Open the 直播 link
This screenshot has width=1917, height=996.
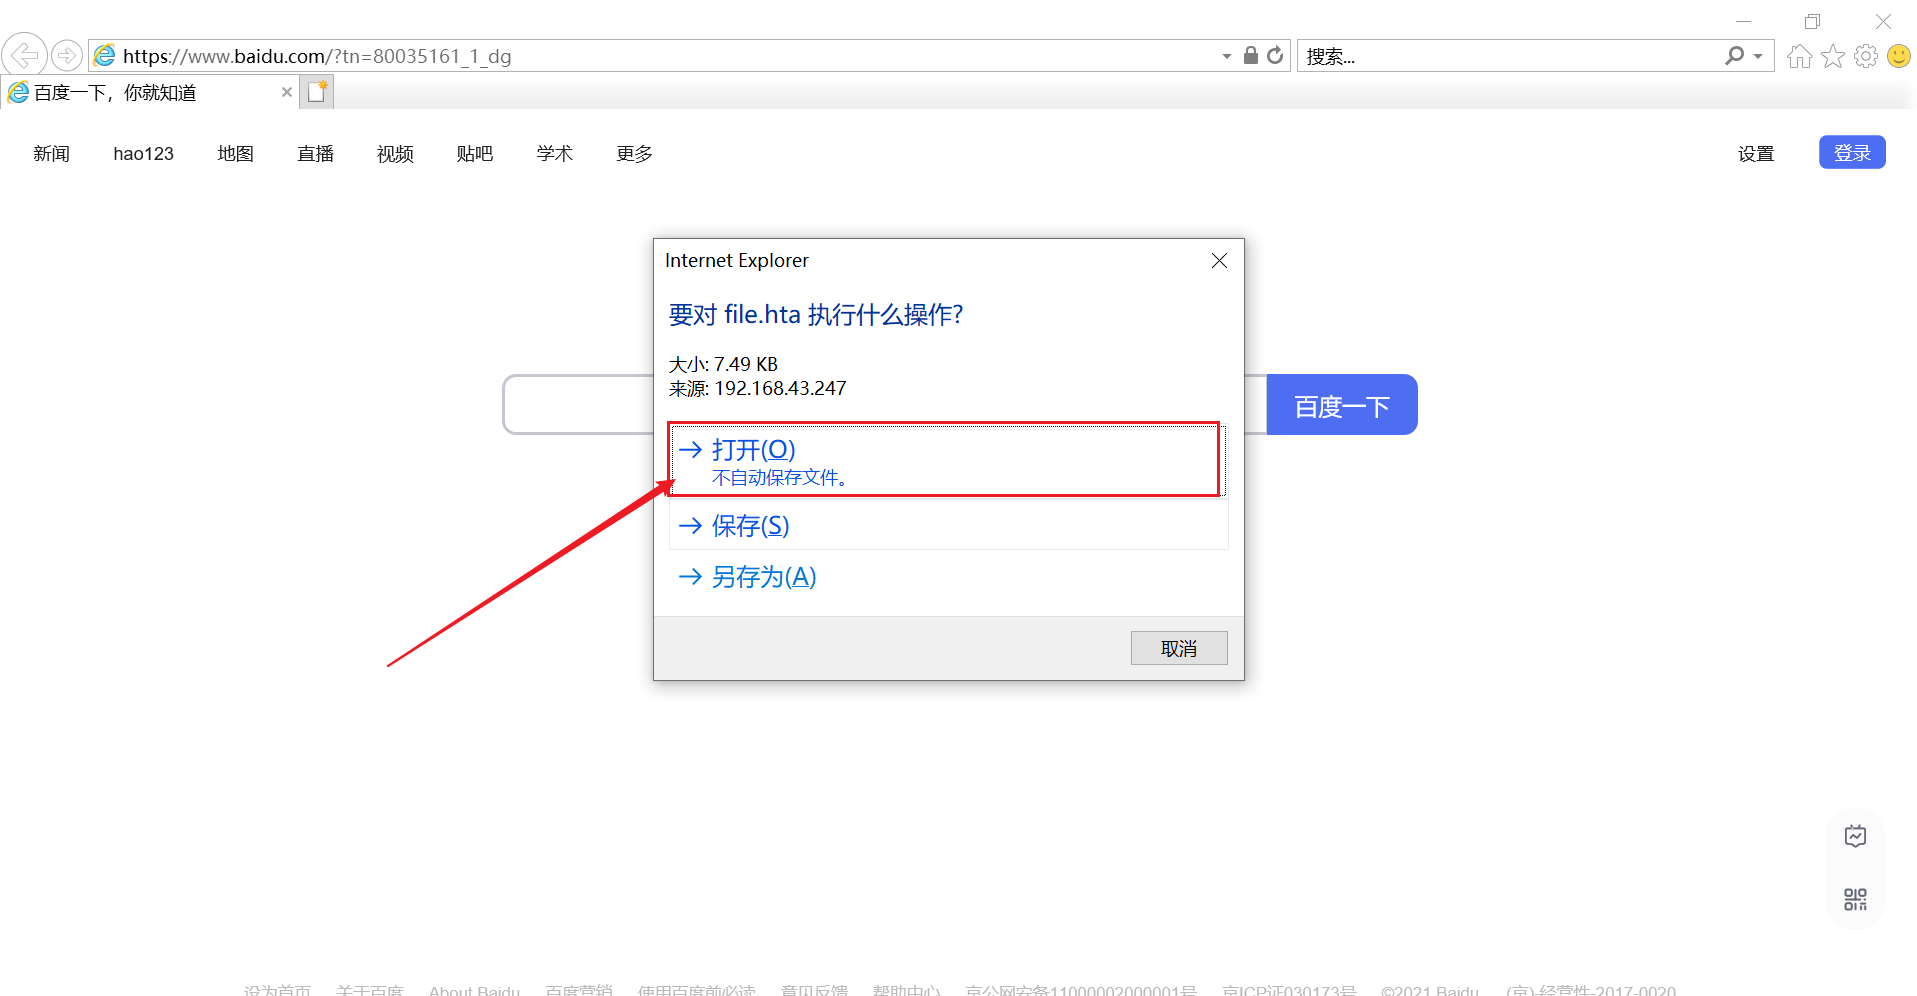[x=315, y=153]
